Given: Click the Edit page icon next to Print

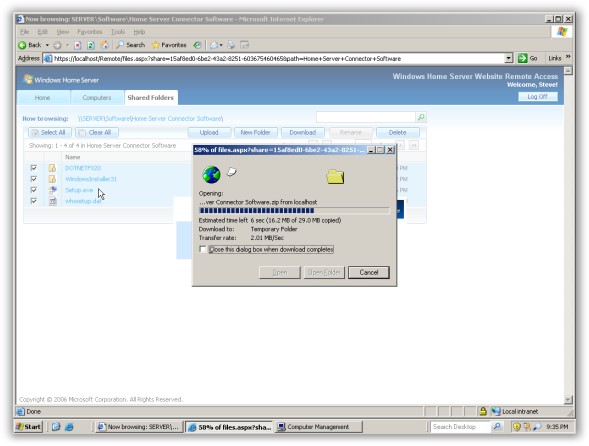Looking at the screenshot, I should tap(245, 45).
